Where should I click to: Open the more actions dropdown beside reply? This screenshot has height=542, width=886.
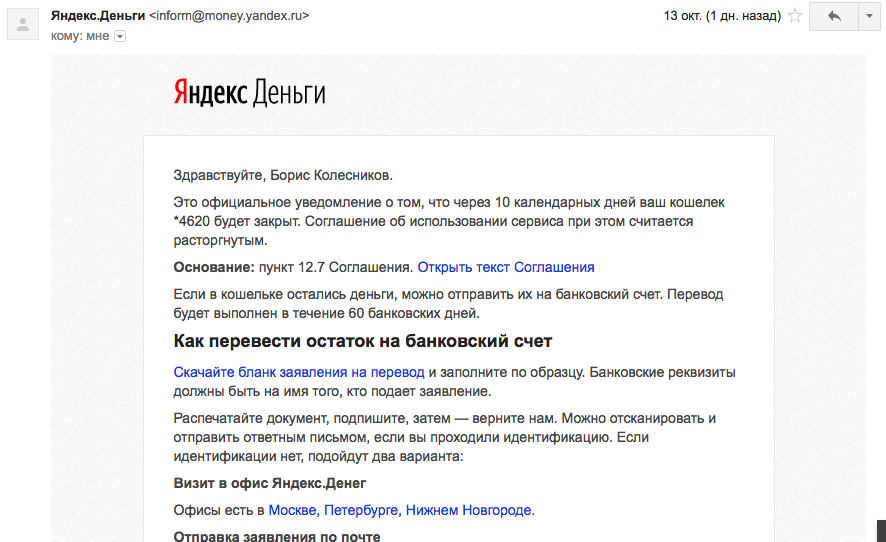coord(870,16)
